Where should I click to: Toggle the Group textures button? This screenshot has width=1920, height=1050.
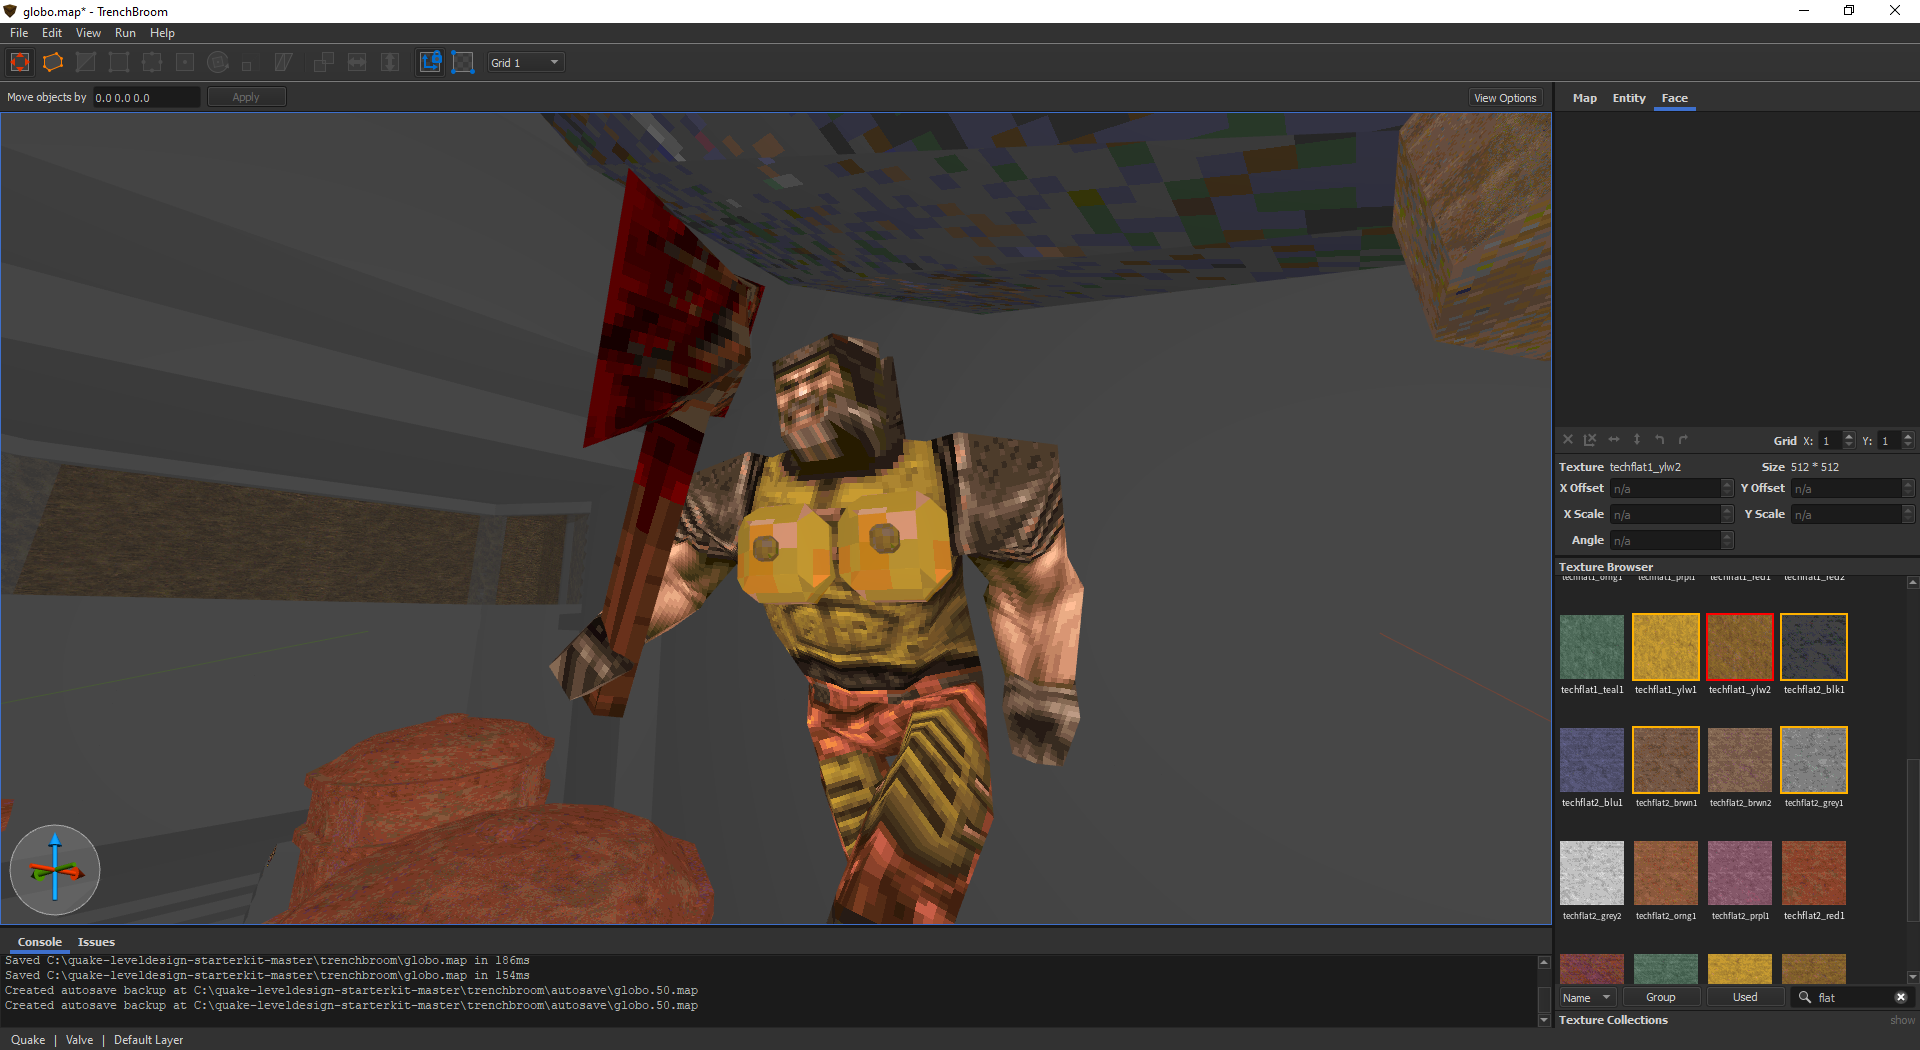click(x=1660, y=997)
